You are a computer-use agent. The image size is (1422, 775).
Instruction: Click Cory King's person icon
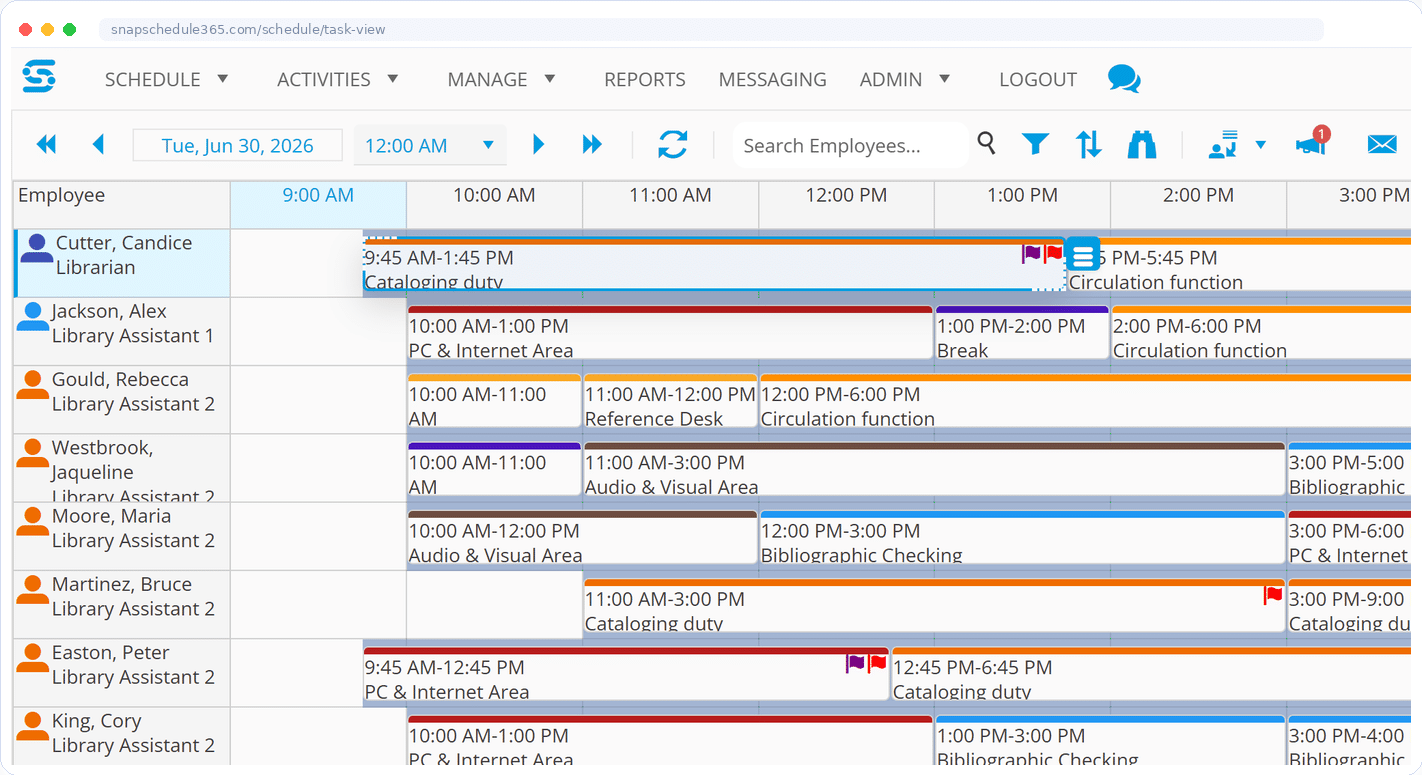coord(33,726)
